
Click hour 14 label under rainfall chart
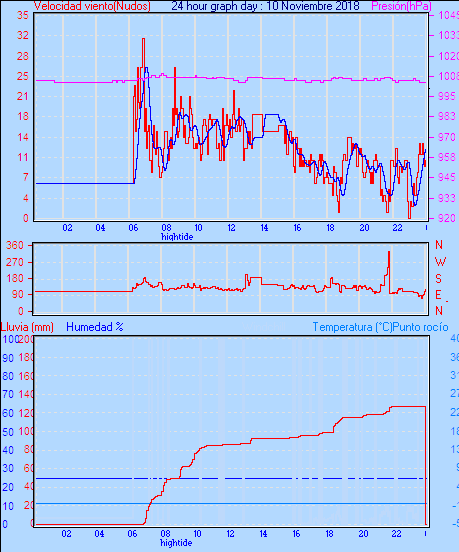[263, 534]
